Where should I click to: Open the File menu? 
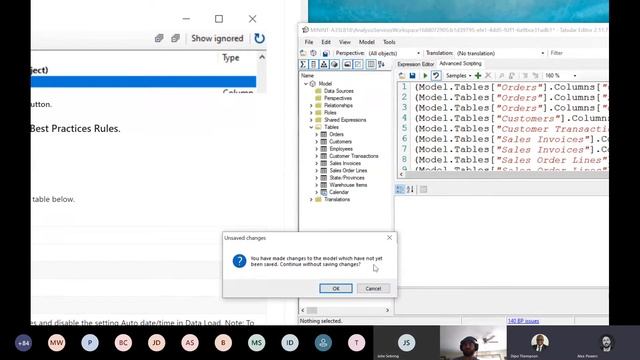click(309, 42)
